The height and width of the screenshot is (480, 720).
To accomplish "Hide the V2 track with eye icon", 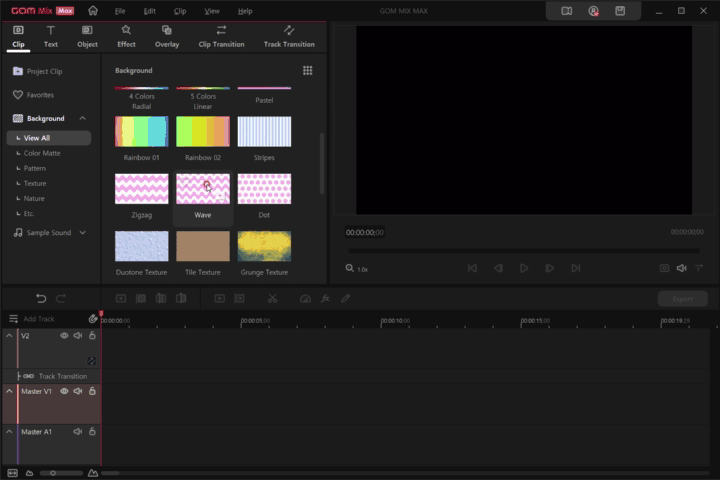I will pos(64,336).
